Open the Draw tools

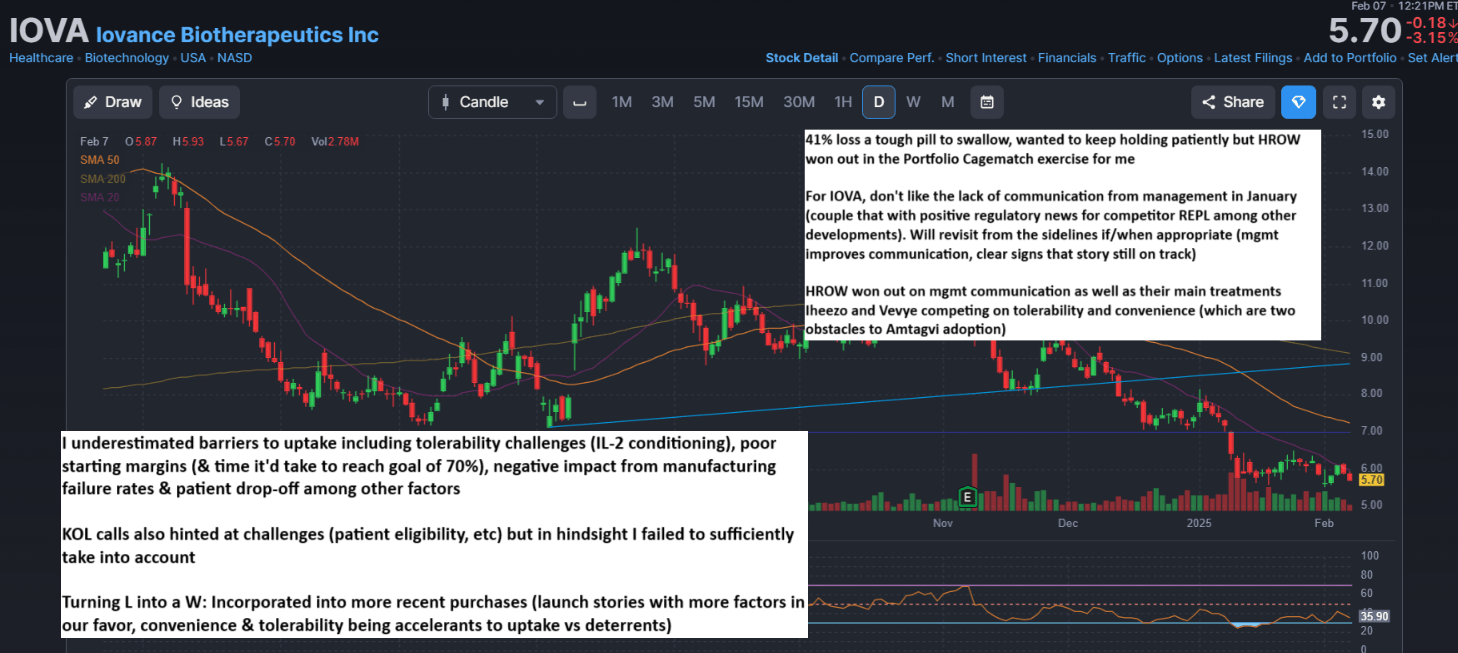[112, 102]
